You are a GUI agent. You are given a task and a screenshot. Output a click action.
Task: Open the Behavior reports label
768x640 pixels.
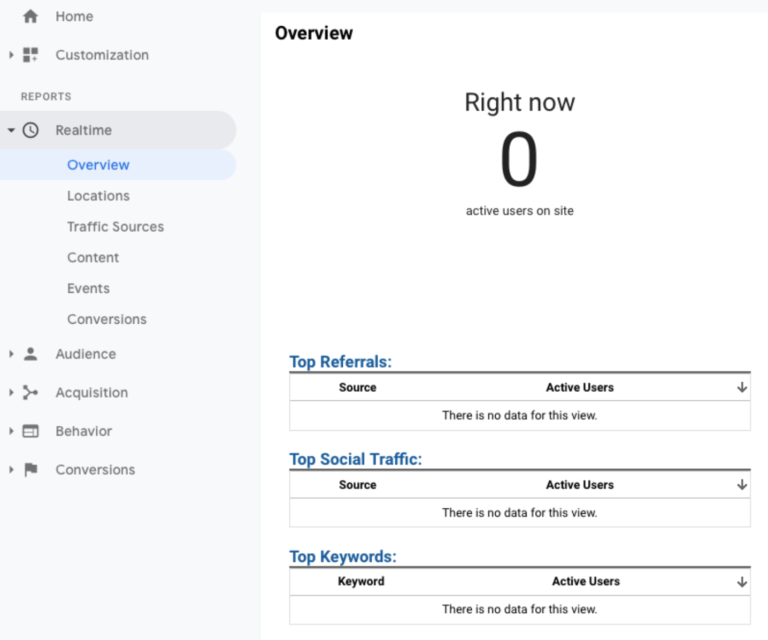[x=84, y=431]
